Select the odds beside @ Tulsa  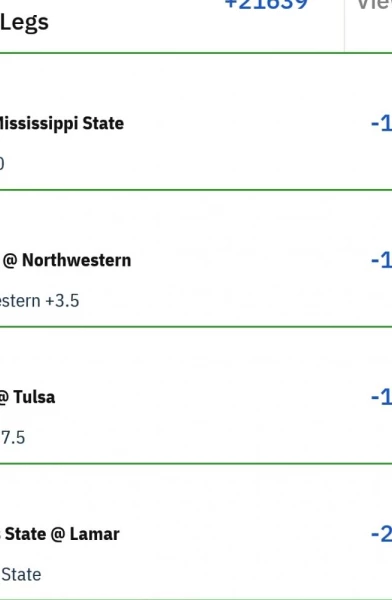pos(381,397)
